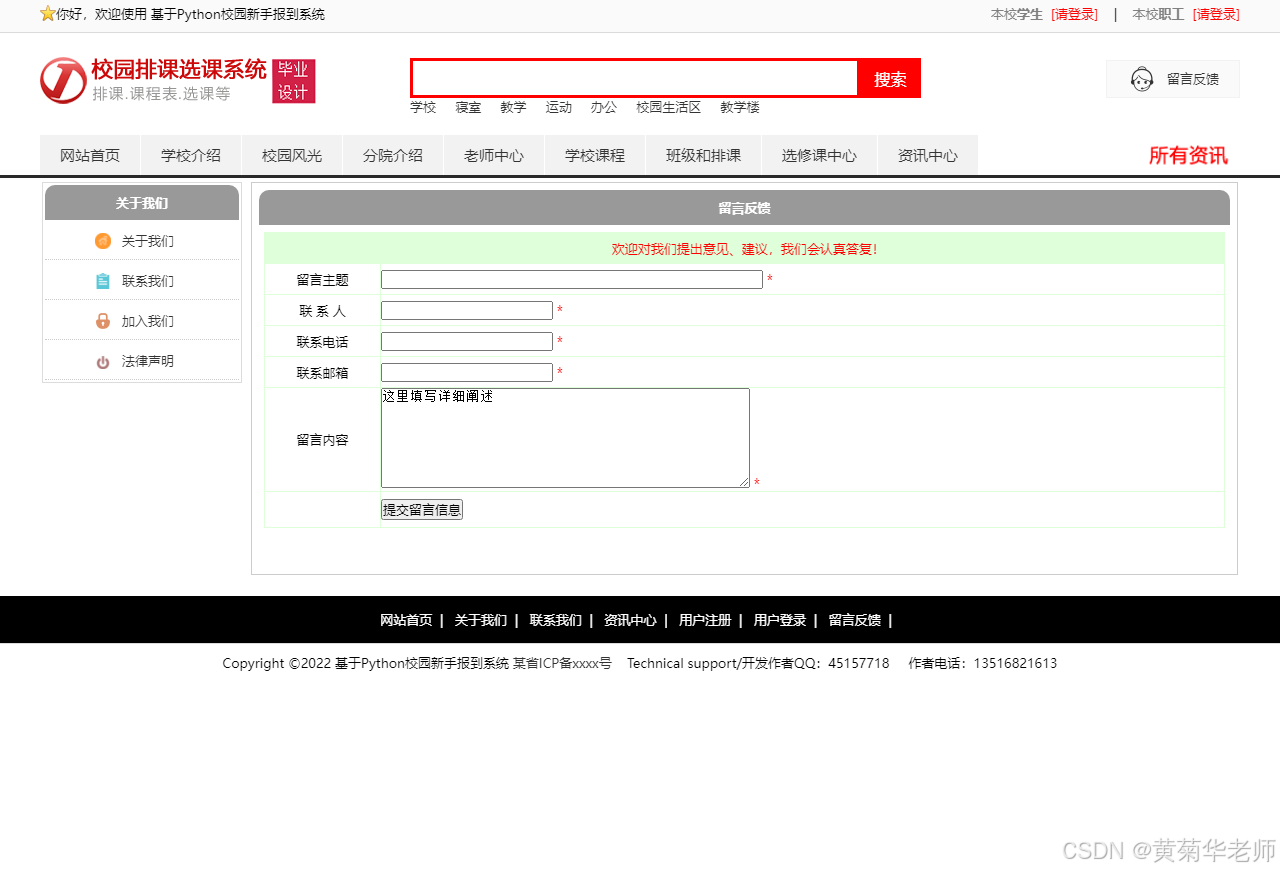Submit the form with 提交留言信息 button
Screen dimensions: 1280x872
421,510
